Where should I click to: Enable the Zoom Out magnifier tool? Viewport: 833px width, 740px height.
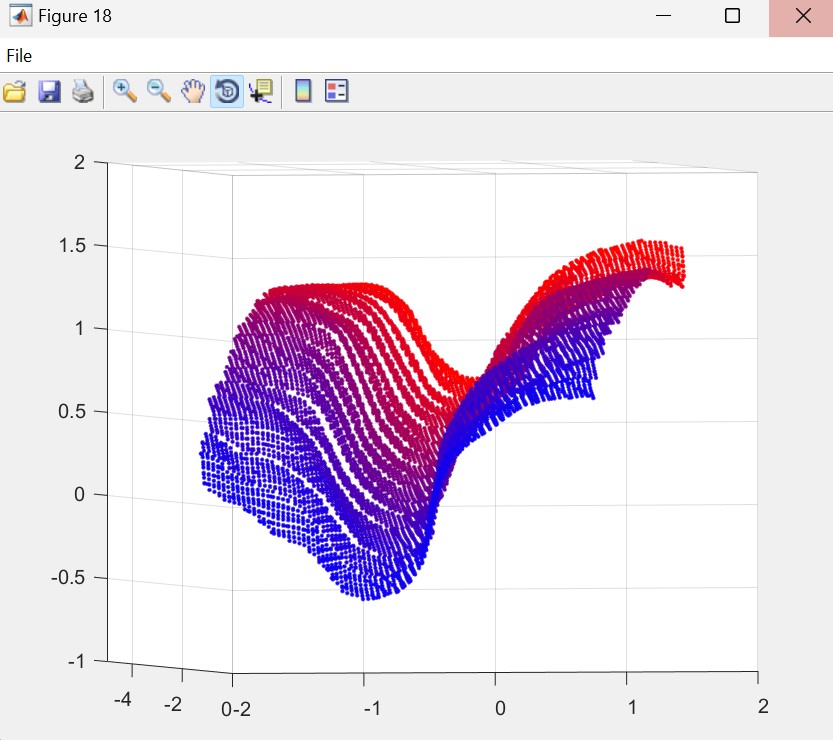pyautogui.click(x=159, y=92)
